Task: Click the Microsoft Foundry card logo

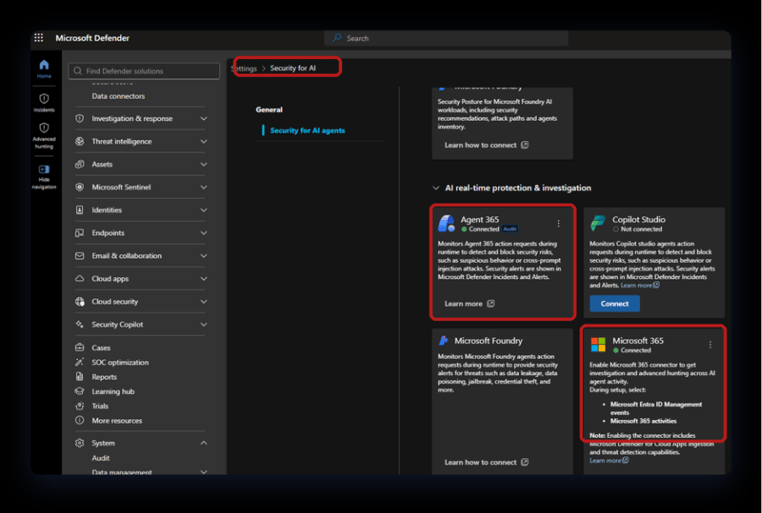Action: click(443, 341)
